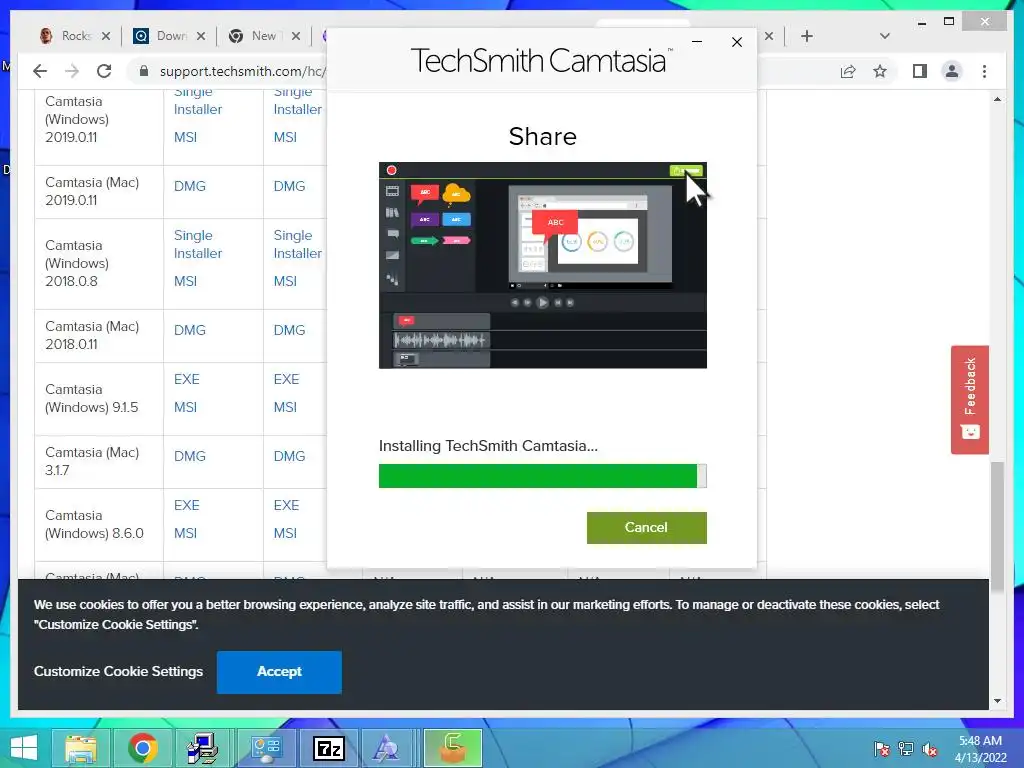
Task: Open Chrome from the taskbar
Action: (143, 748)
